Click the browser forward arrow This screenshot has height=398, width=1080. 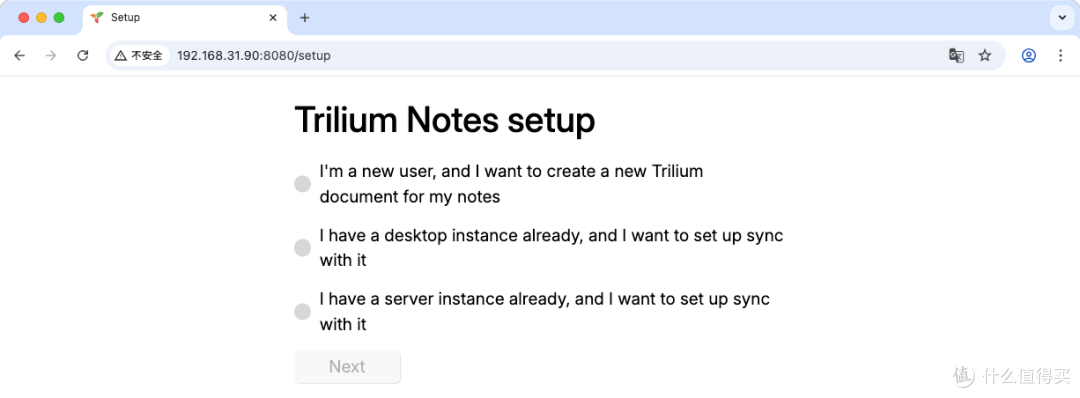[x=51, y=56]
